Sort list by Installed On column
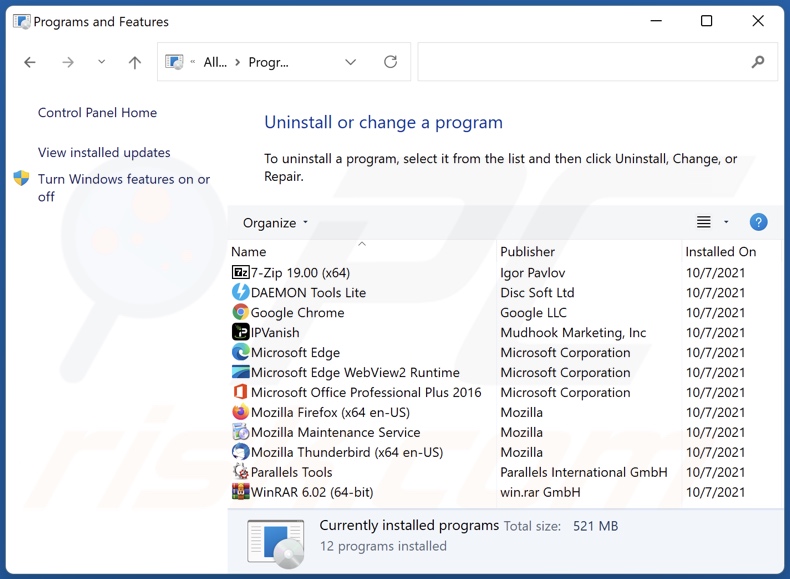790x579 pixels. (720, 252)
